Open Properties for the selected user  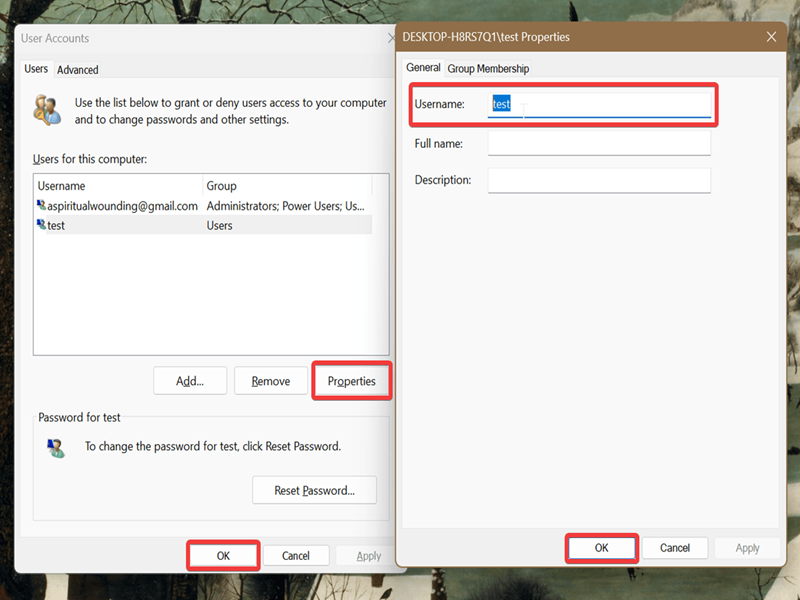click(x=352, y=381)
